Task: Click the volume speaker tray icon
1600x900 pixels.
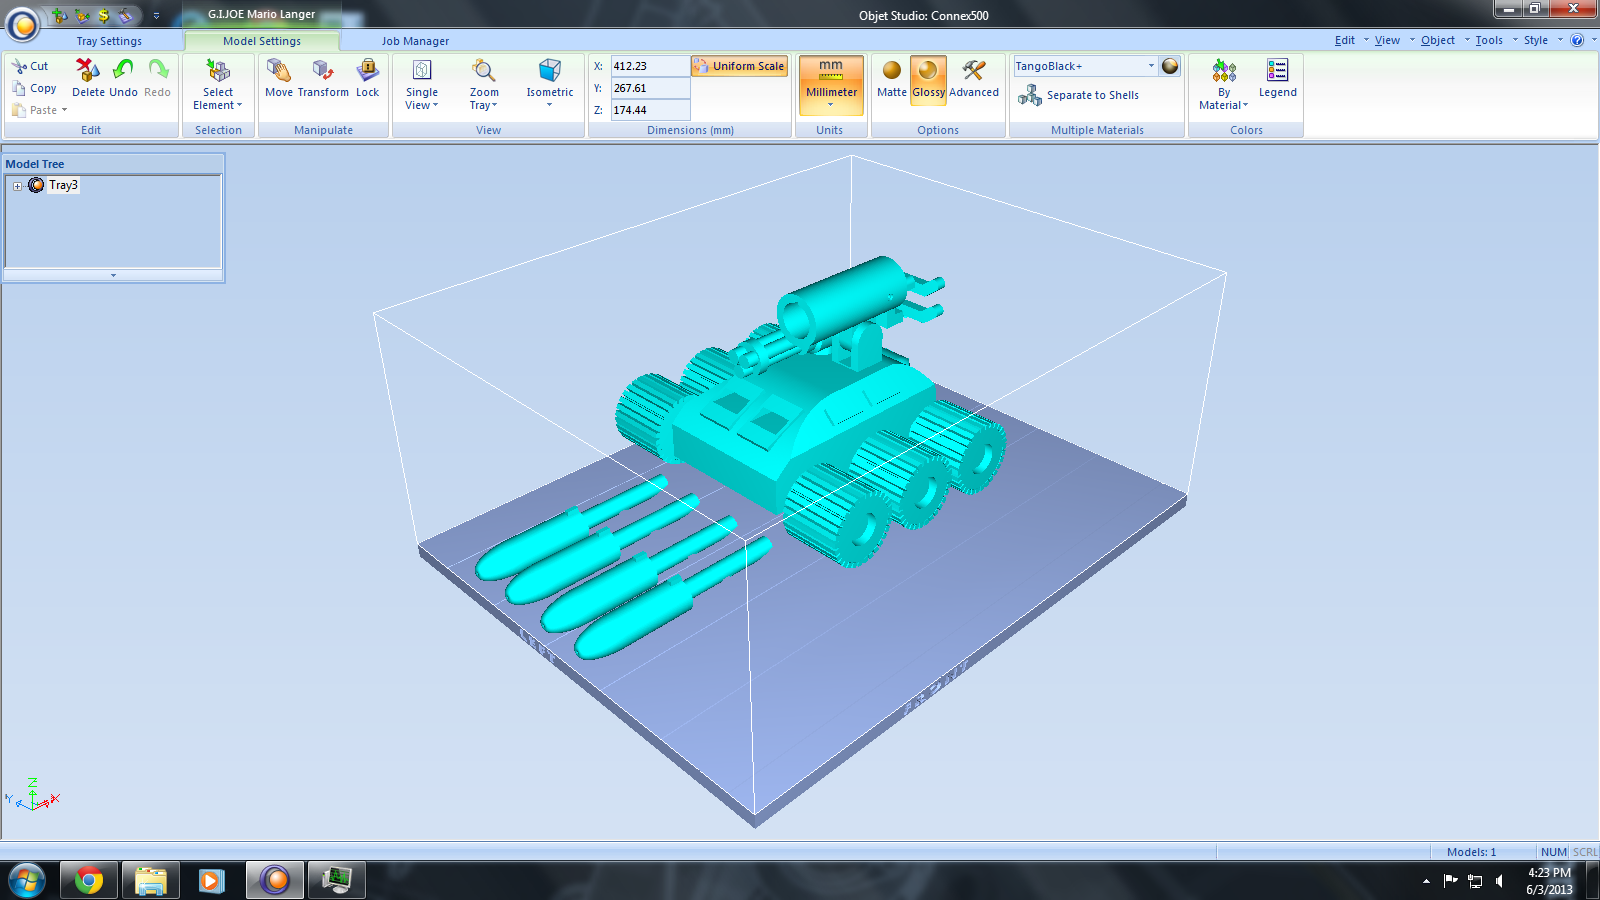Action: click(x=1499, y=881)
